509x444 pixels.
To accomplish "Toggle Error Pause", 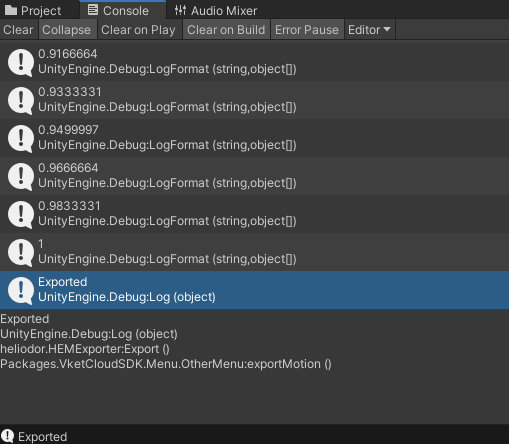I will click(307, 30).
